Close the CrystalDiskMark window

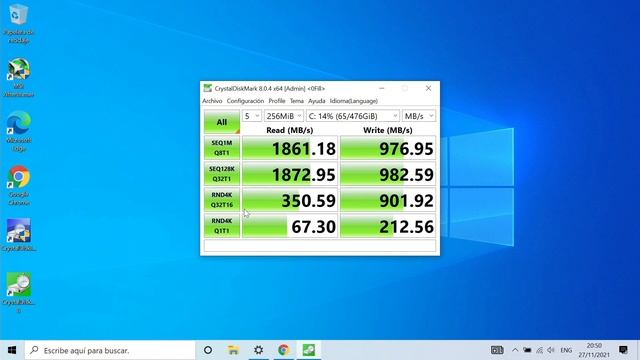[428, 88]
